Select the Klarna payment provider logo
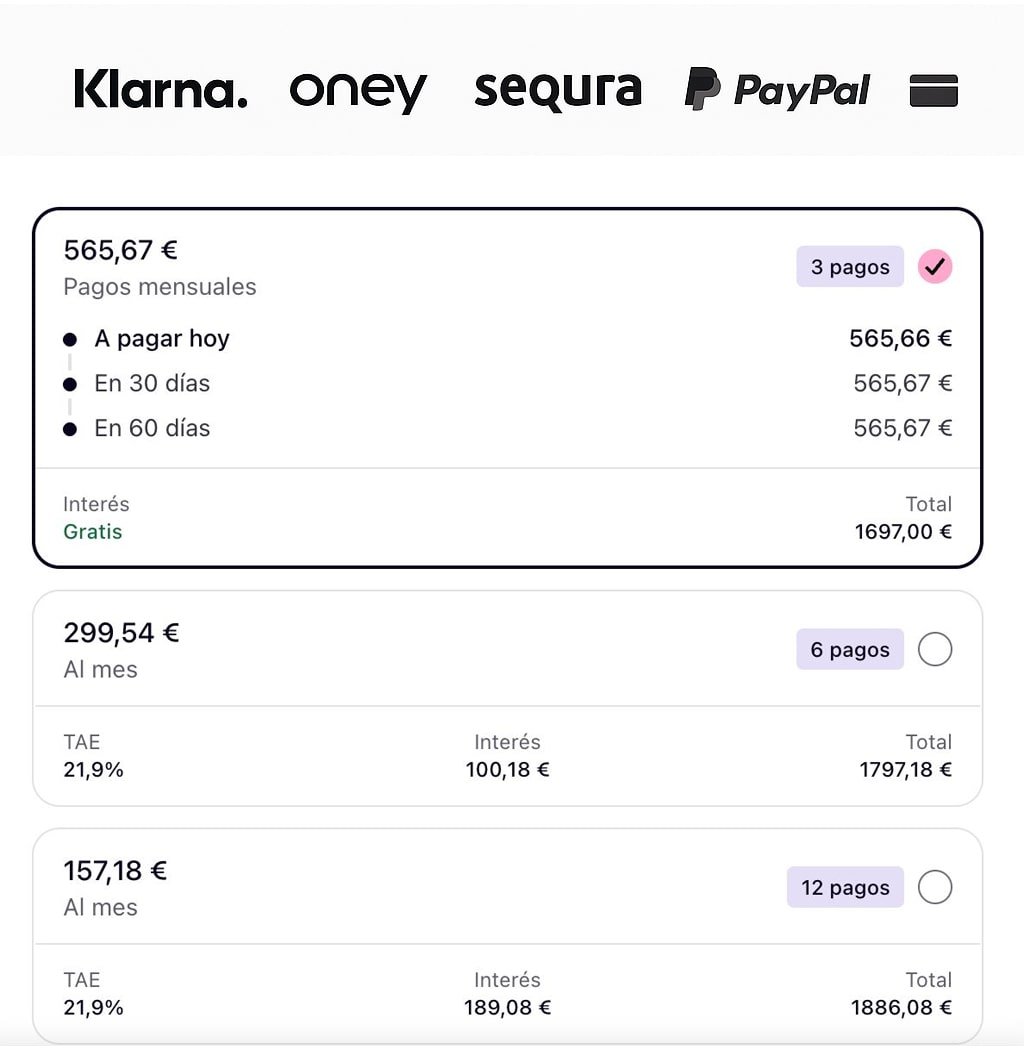 pyautogui.click(x=160, y=90)
